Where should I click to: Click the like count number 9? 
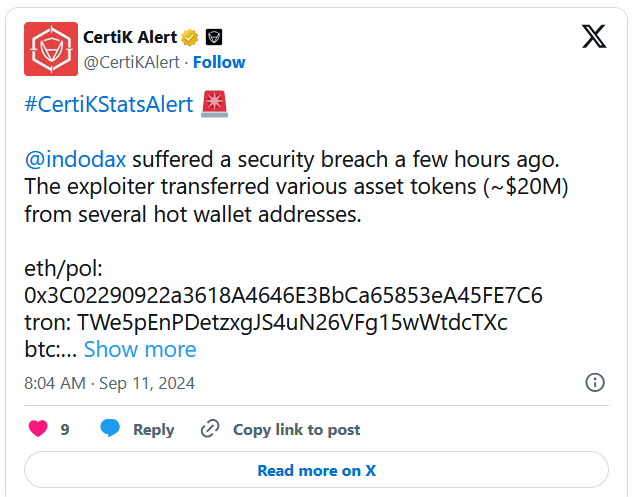coord(65,429)
